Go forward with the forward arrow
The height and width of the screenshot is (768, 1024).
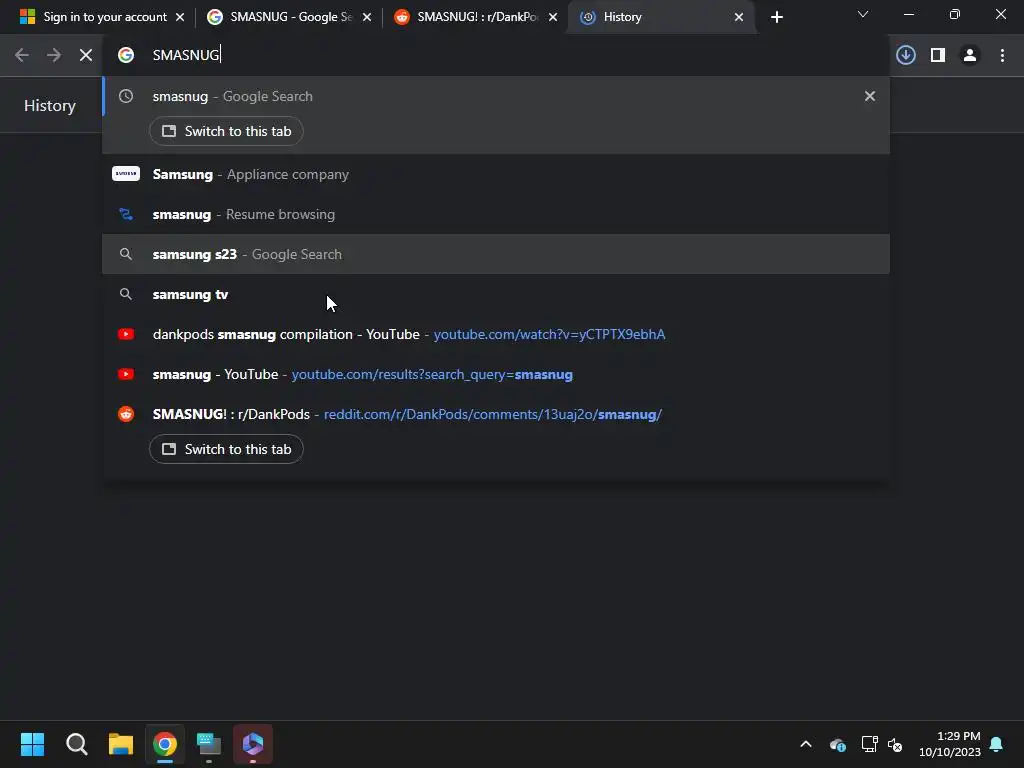point(54,55)
